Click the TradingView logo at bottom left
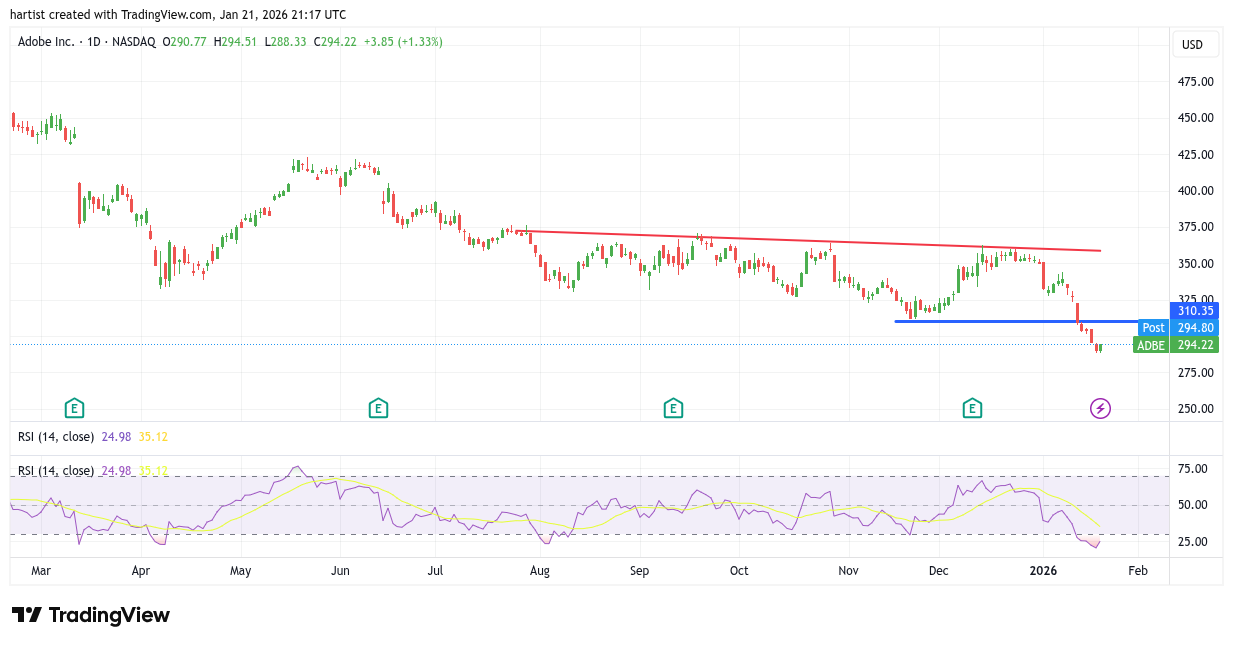1233x645 pixels. pyautogui.click(x=91, y=615)
